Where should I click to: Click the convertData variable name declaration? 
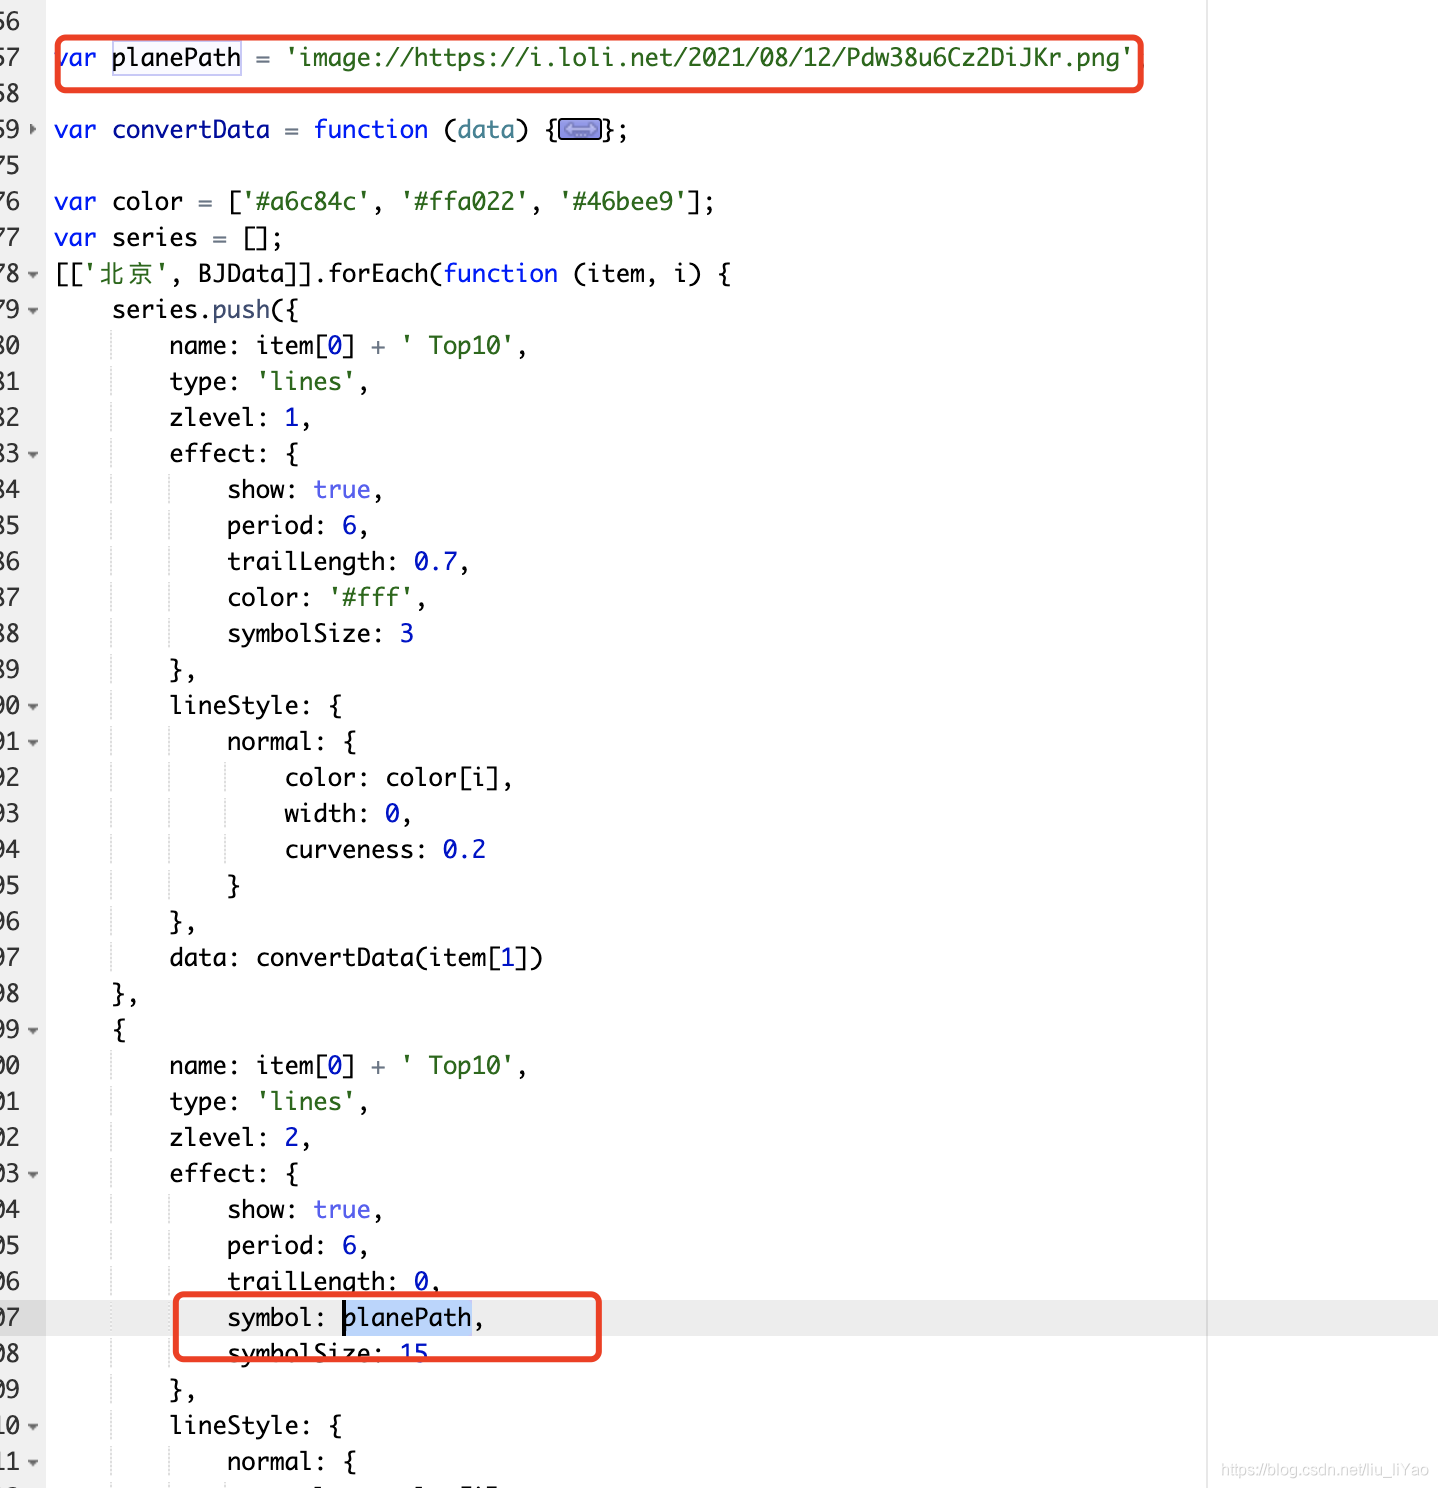coord(190,130)
